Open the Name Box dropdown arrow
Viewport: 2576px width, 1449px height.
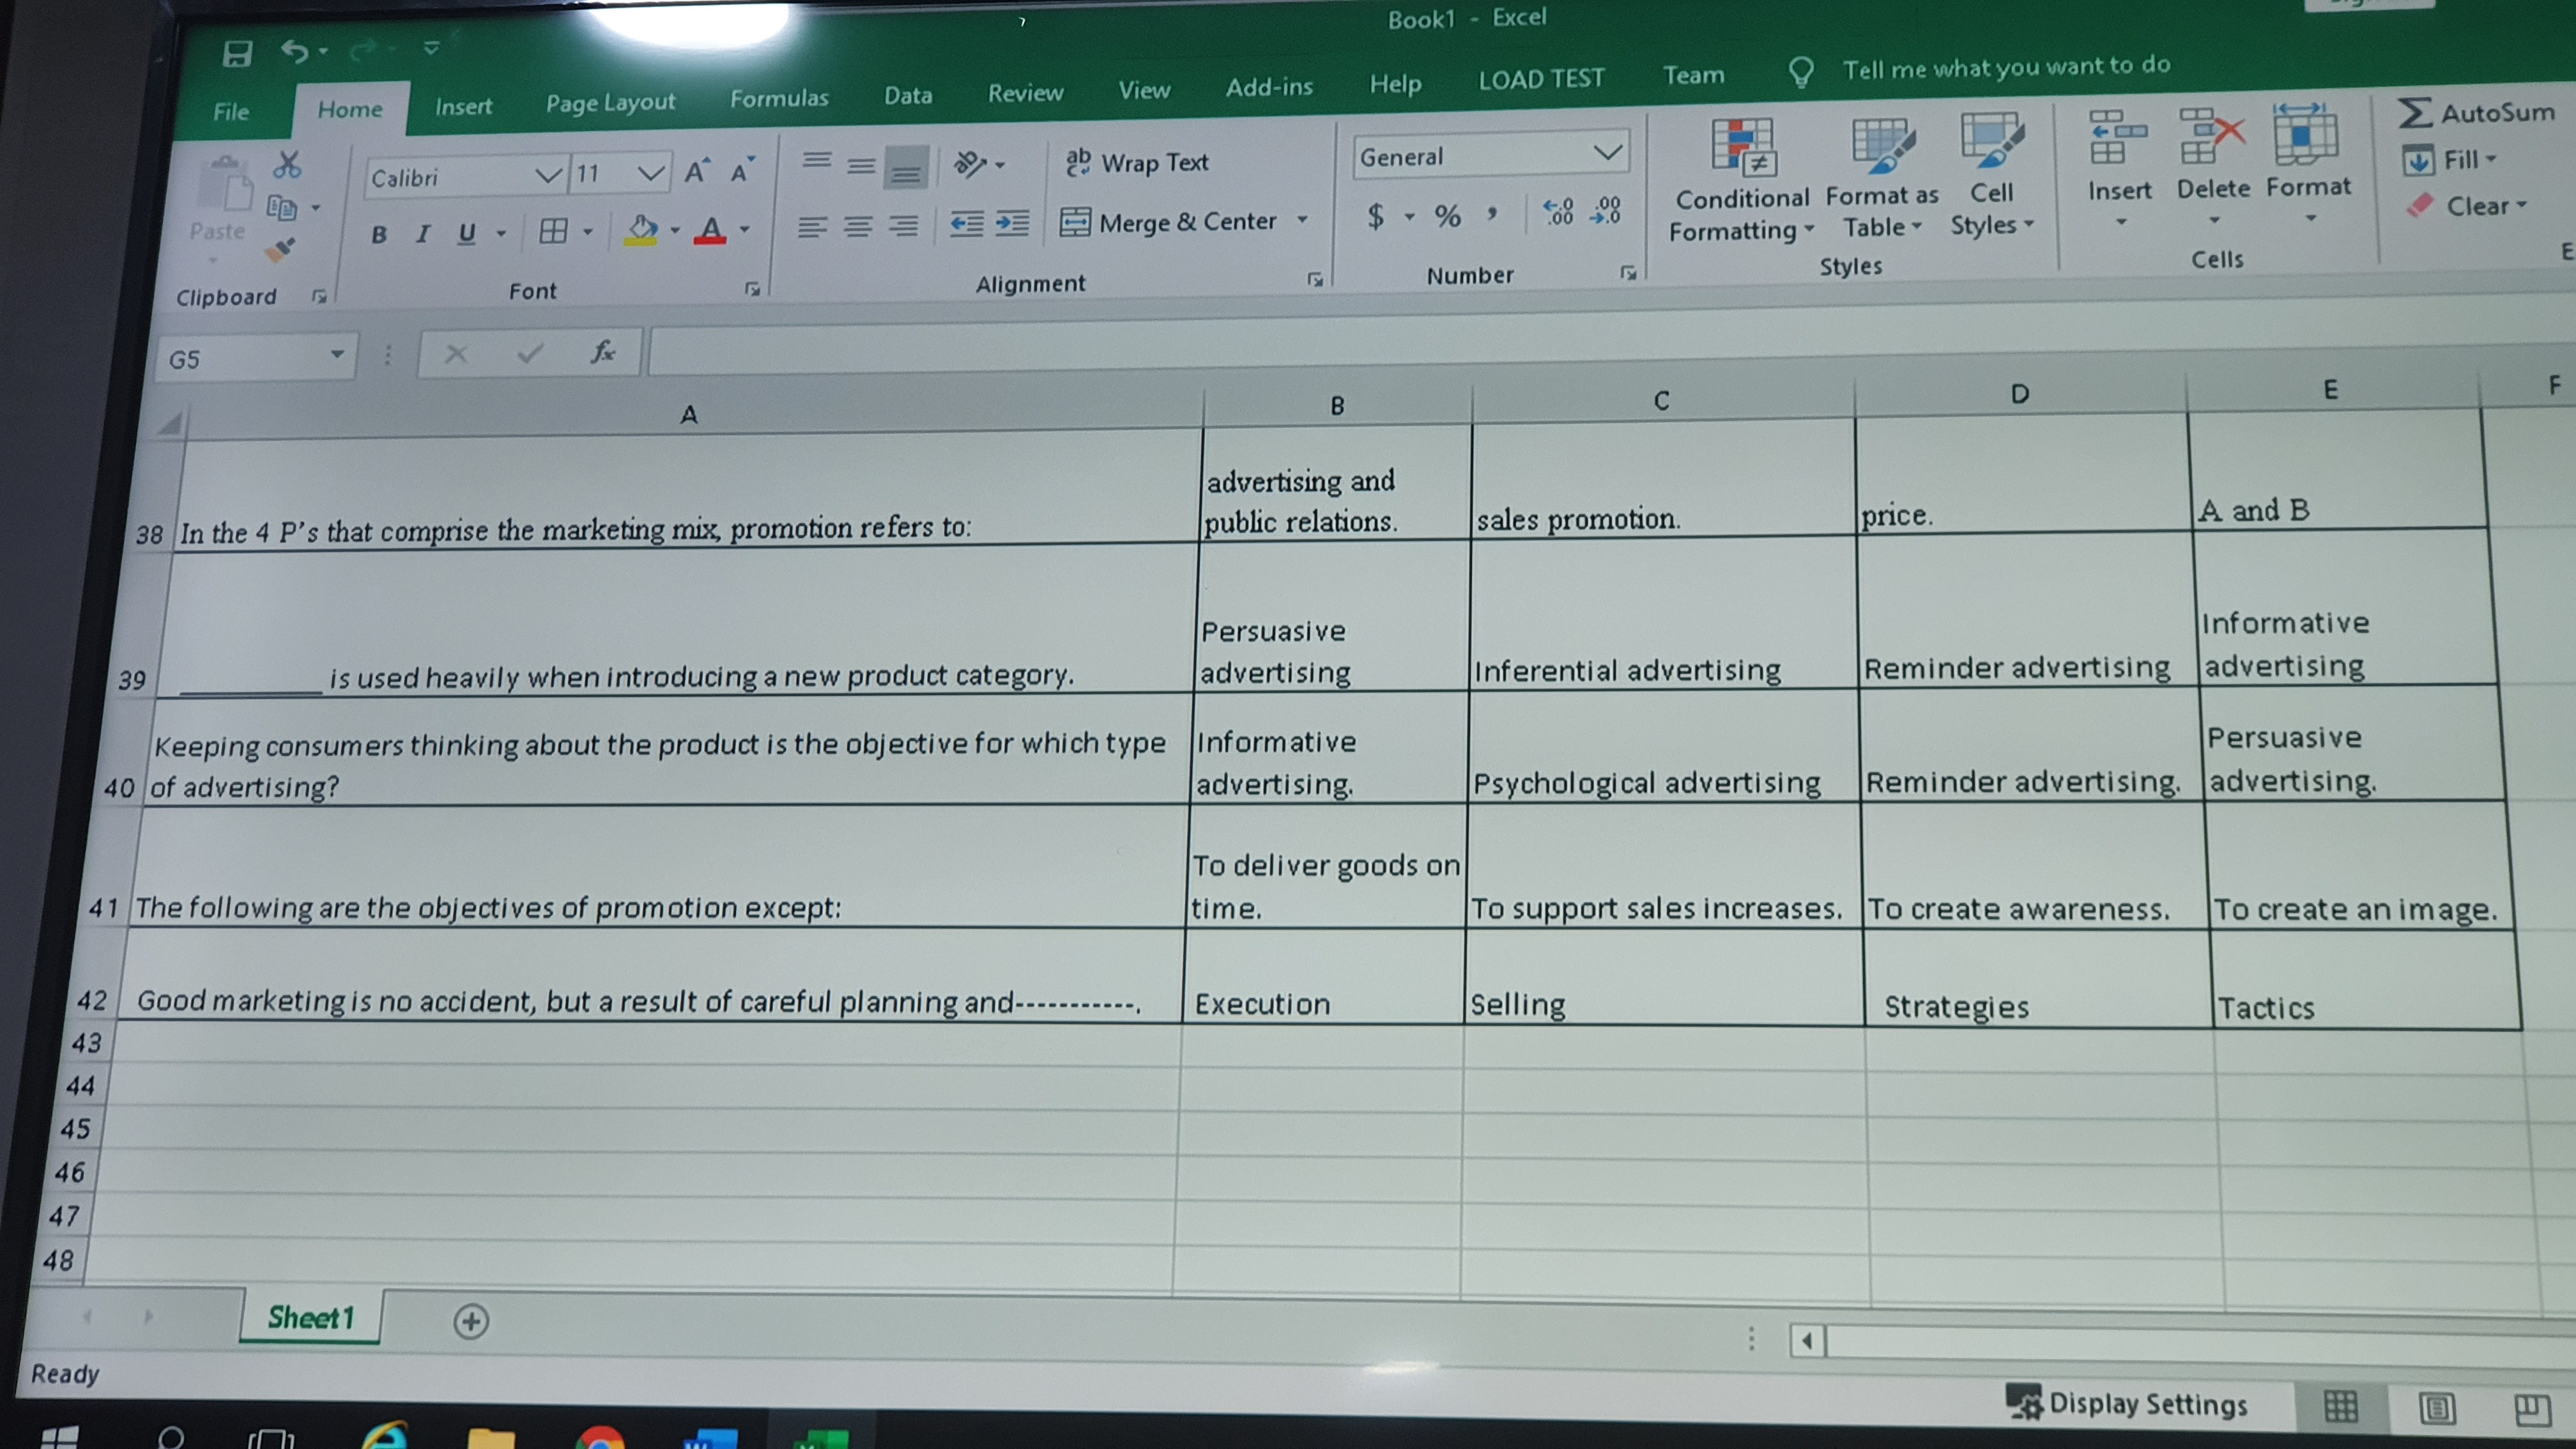coord(337,355)
